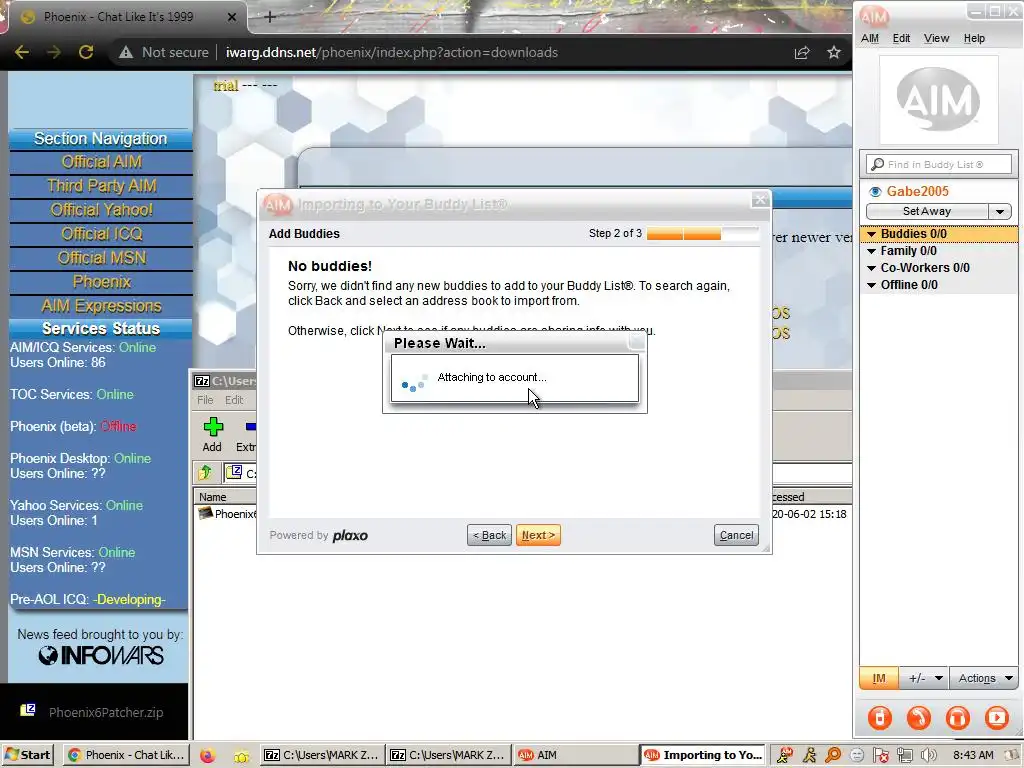Close the Phoenix browser tab

pos(232,17)
